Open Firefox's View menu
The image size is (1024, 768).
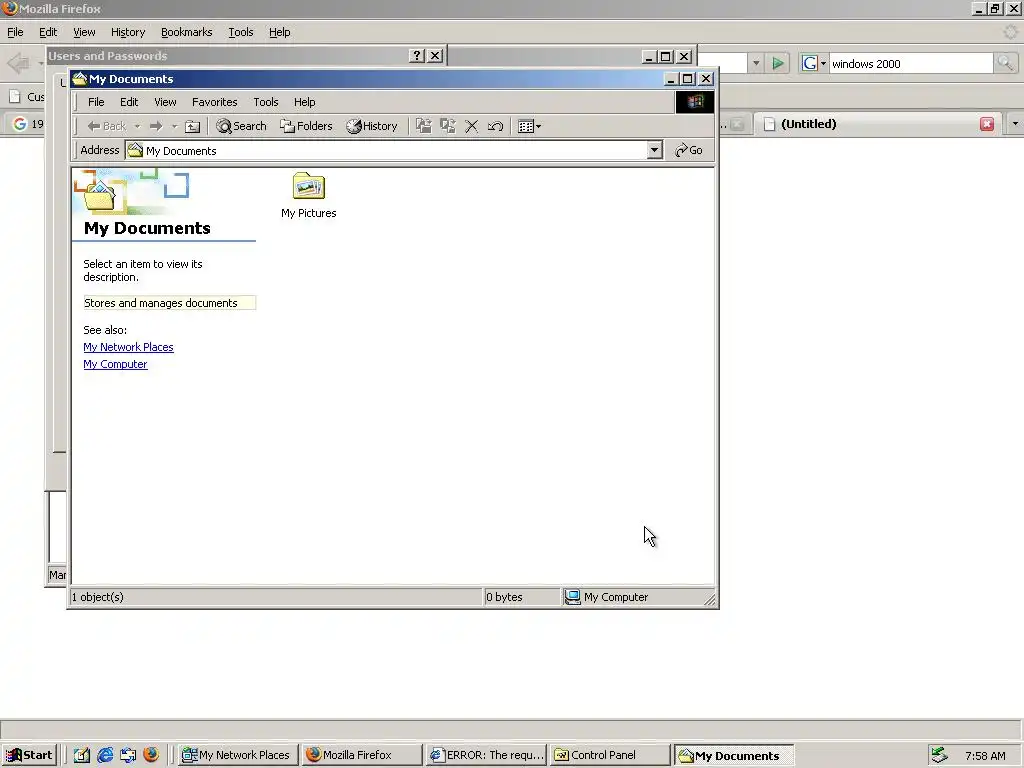(x=84, y=32)
